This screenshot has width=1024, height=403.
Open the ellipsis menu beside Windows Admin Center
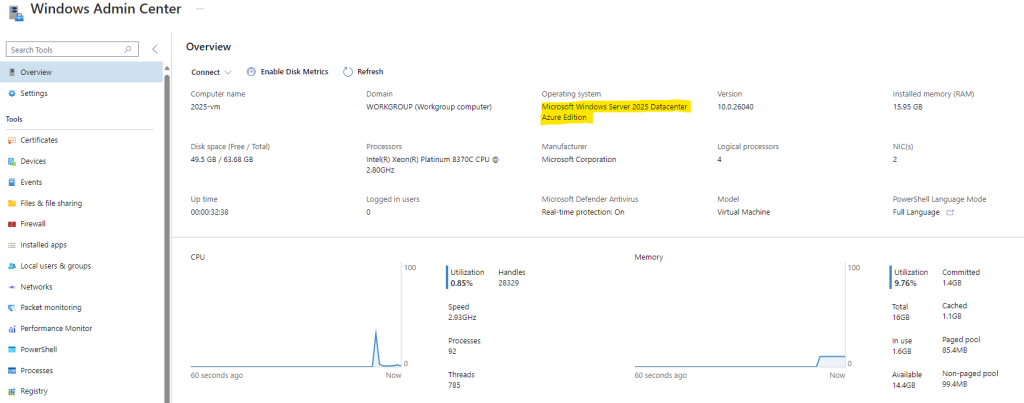pyautogui.click(x=200, y=8)
